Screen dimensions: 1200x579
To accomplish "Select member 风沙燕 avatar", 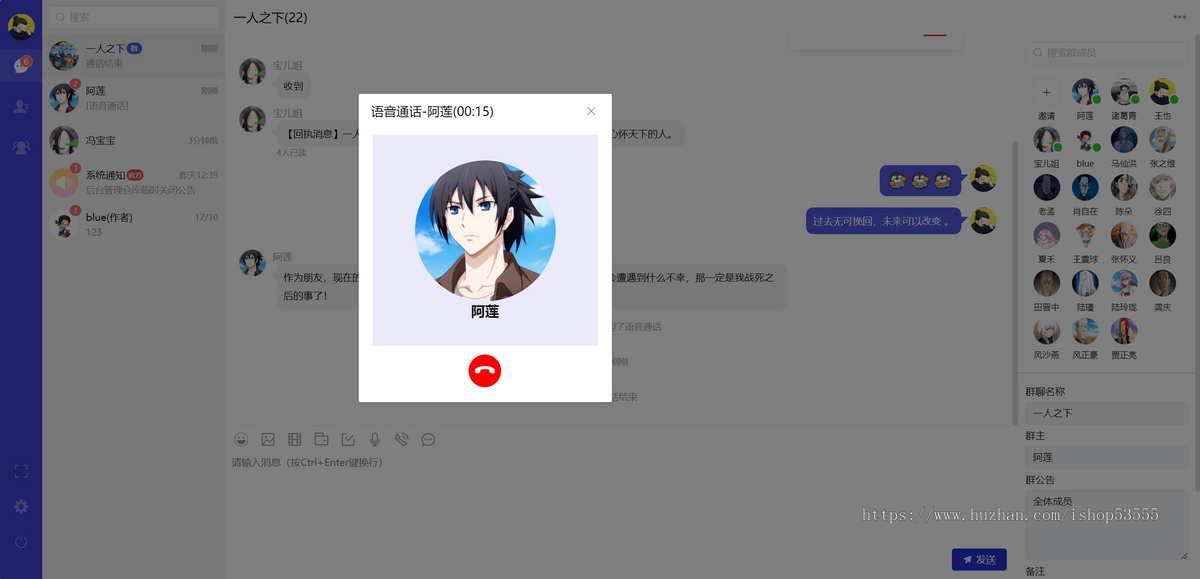I will (1046, 331).
